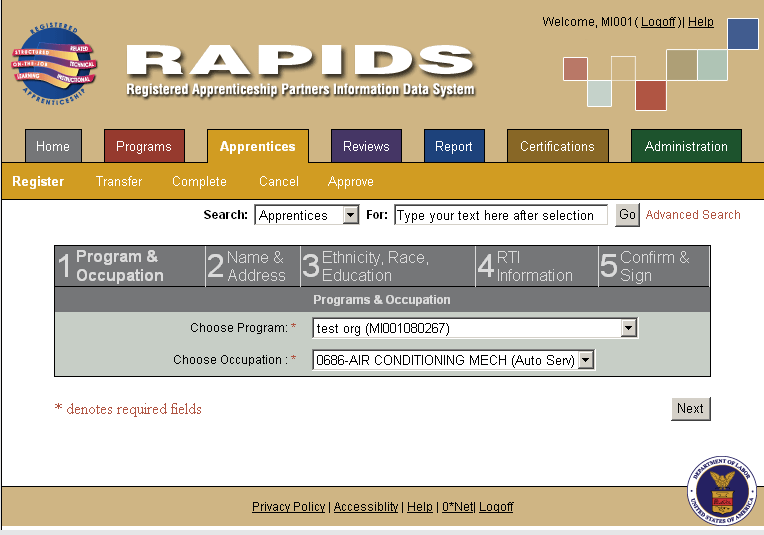The image size is (764, 535).
Task: Click the 'Programs & Occupation' section header
Action: click(382, 300)
